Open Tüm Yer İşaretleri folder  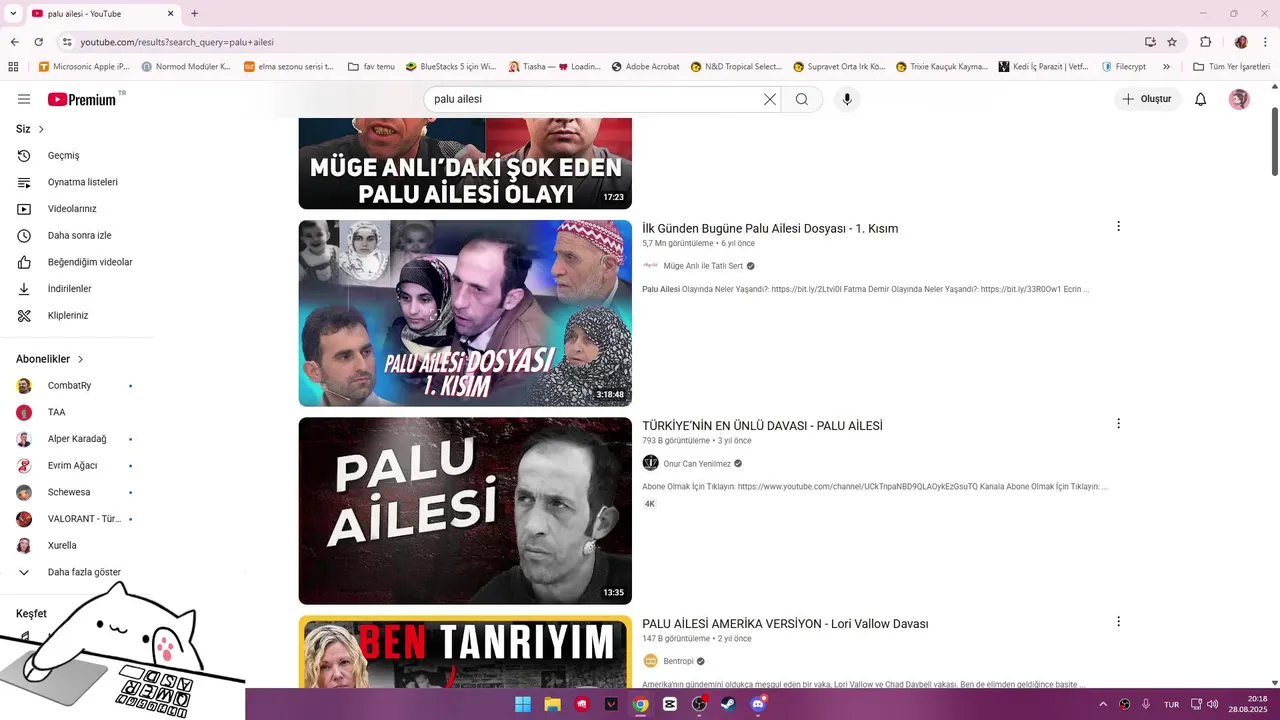[x=1231, y=67]
